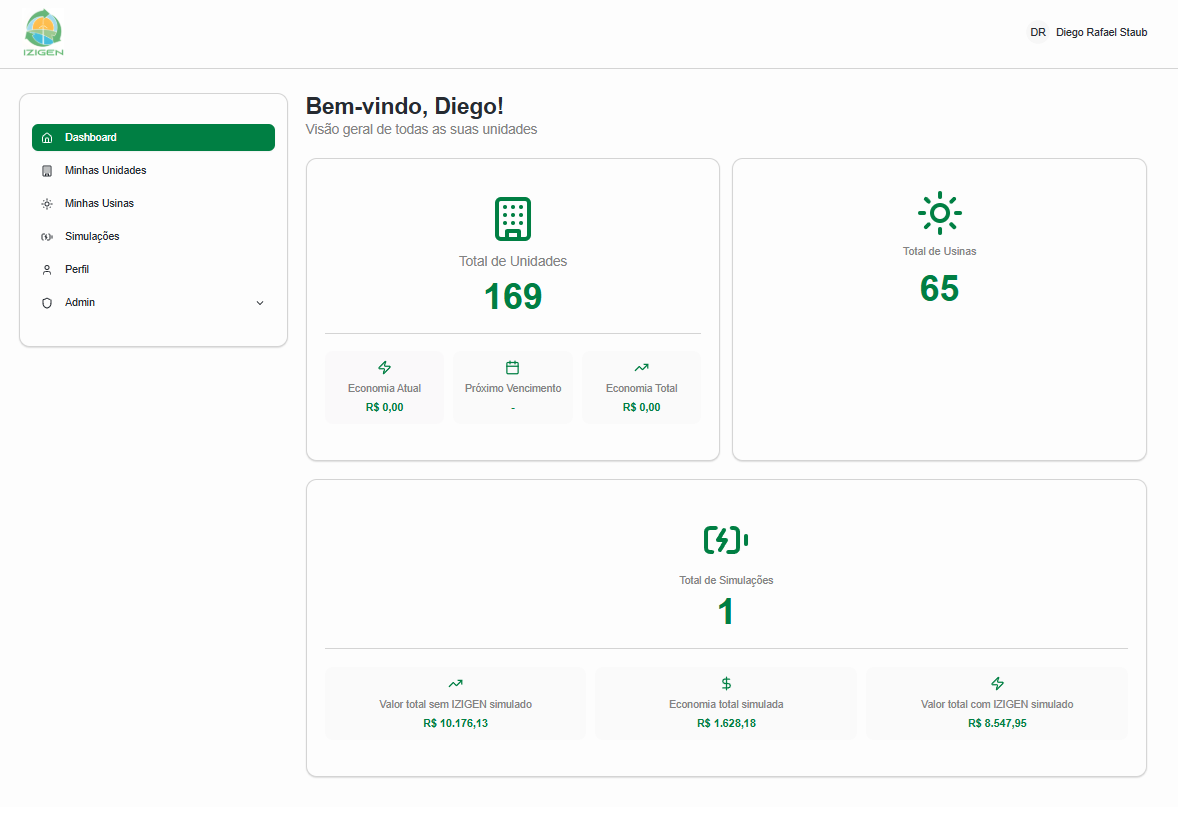Click the trending arrow icon above Economia Total
This screenshot has width=1178, height=835.
pos(641,368)
